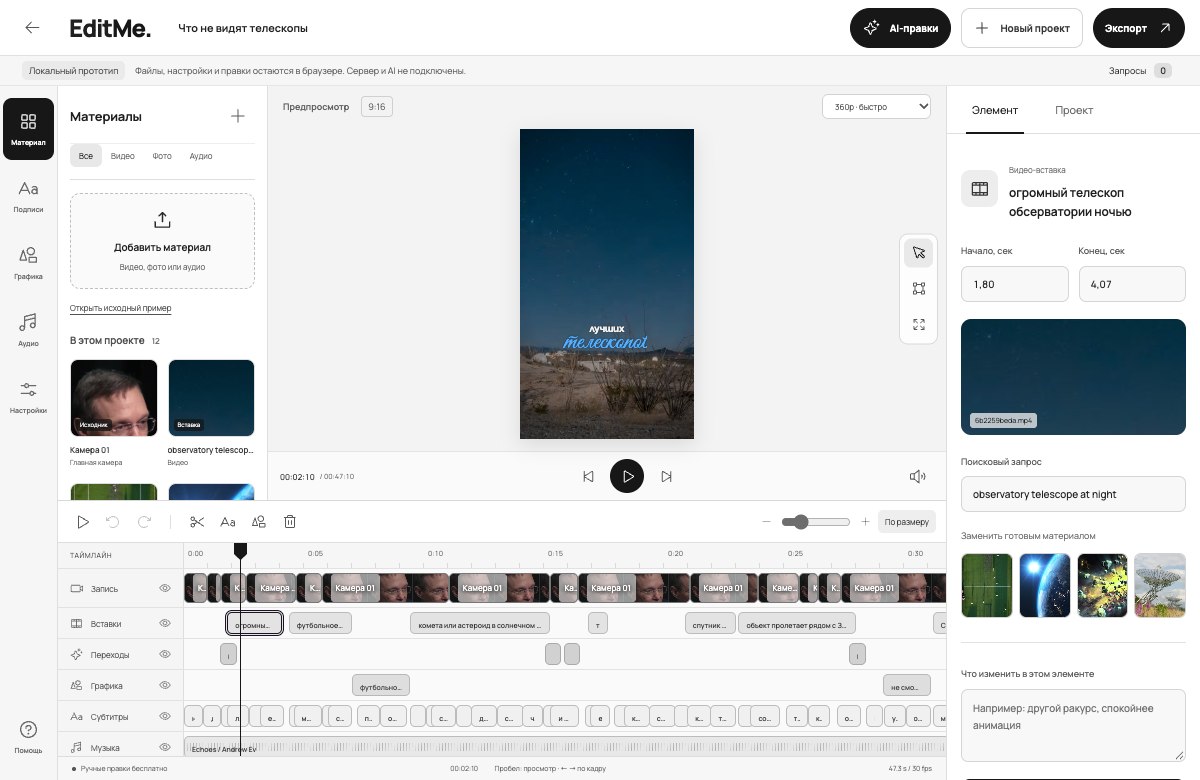This screenshot has height=780, width=1200.
Task: Jump to previous frame button
Action: tap(589, 477)
